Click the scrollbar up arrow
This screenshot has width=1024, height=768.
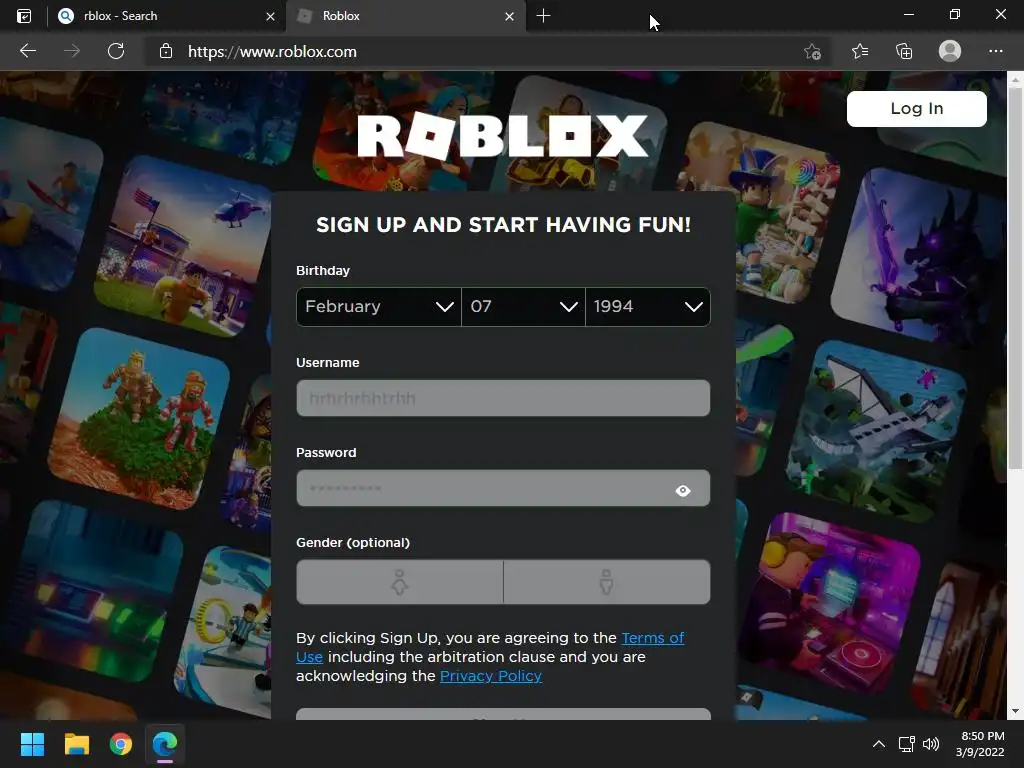pyautogui.click(x=1015, y=79)
